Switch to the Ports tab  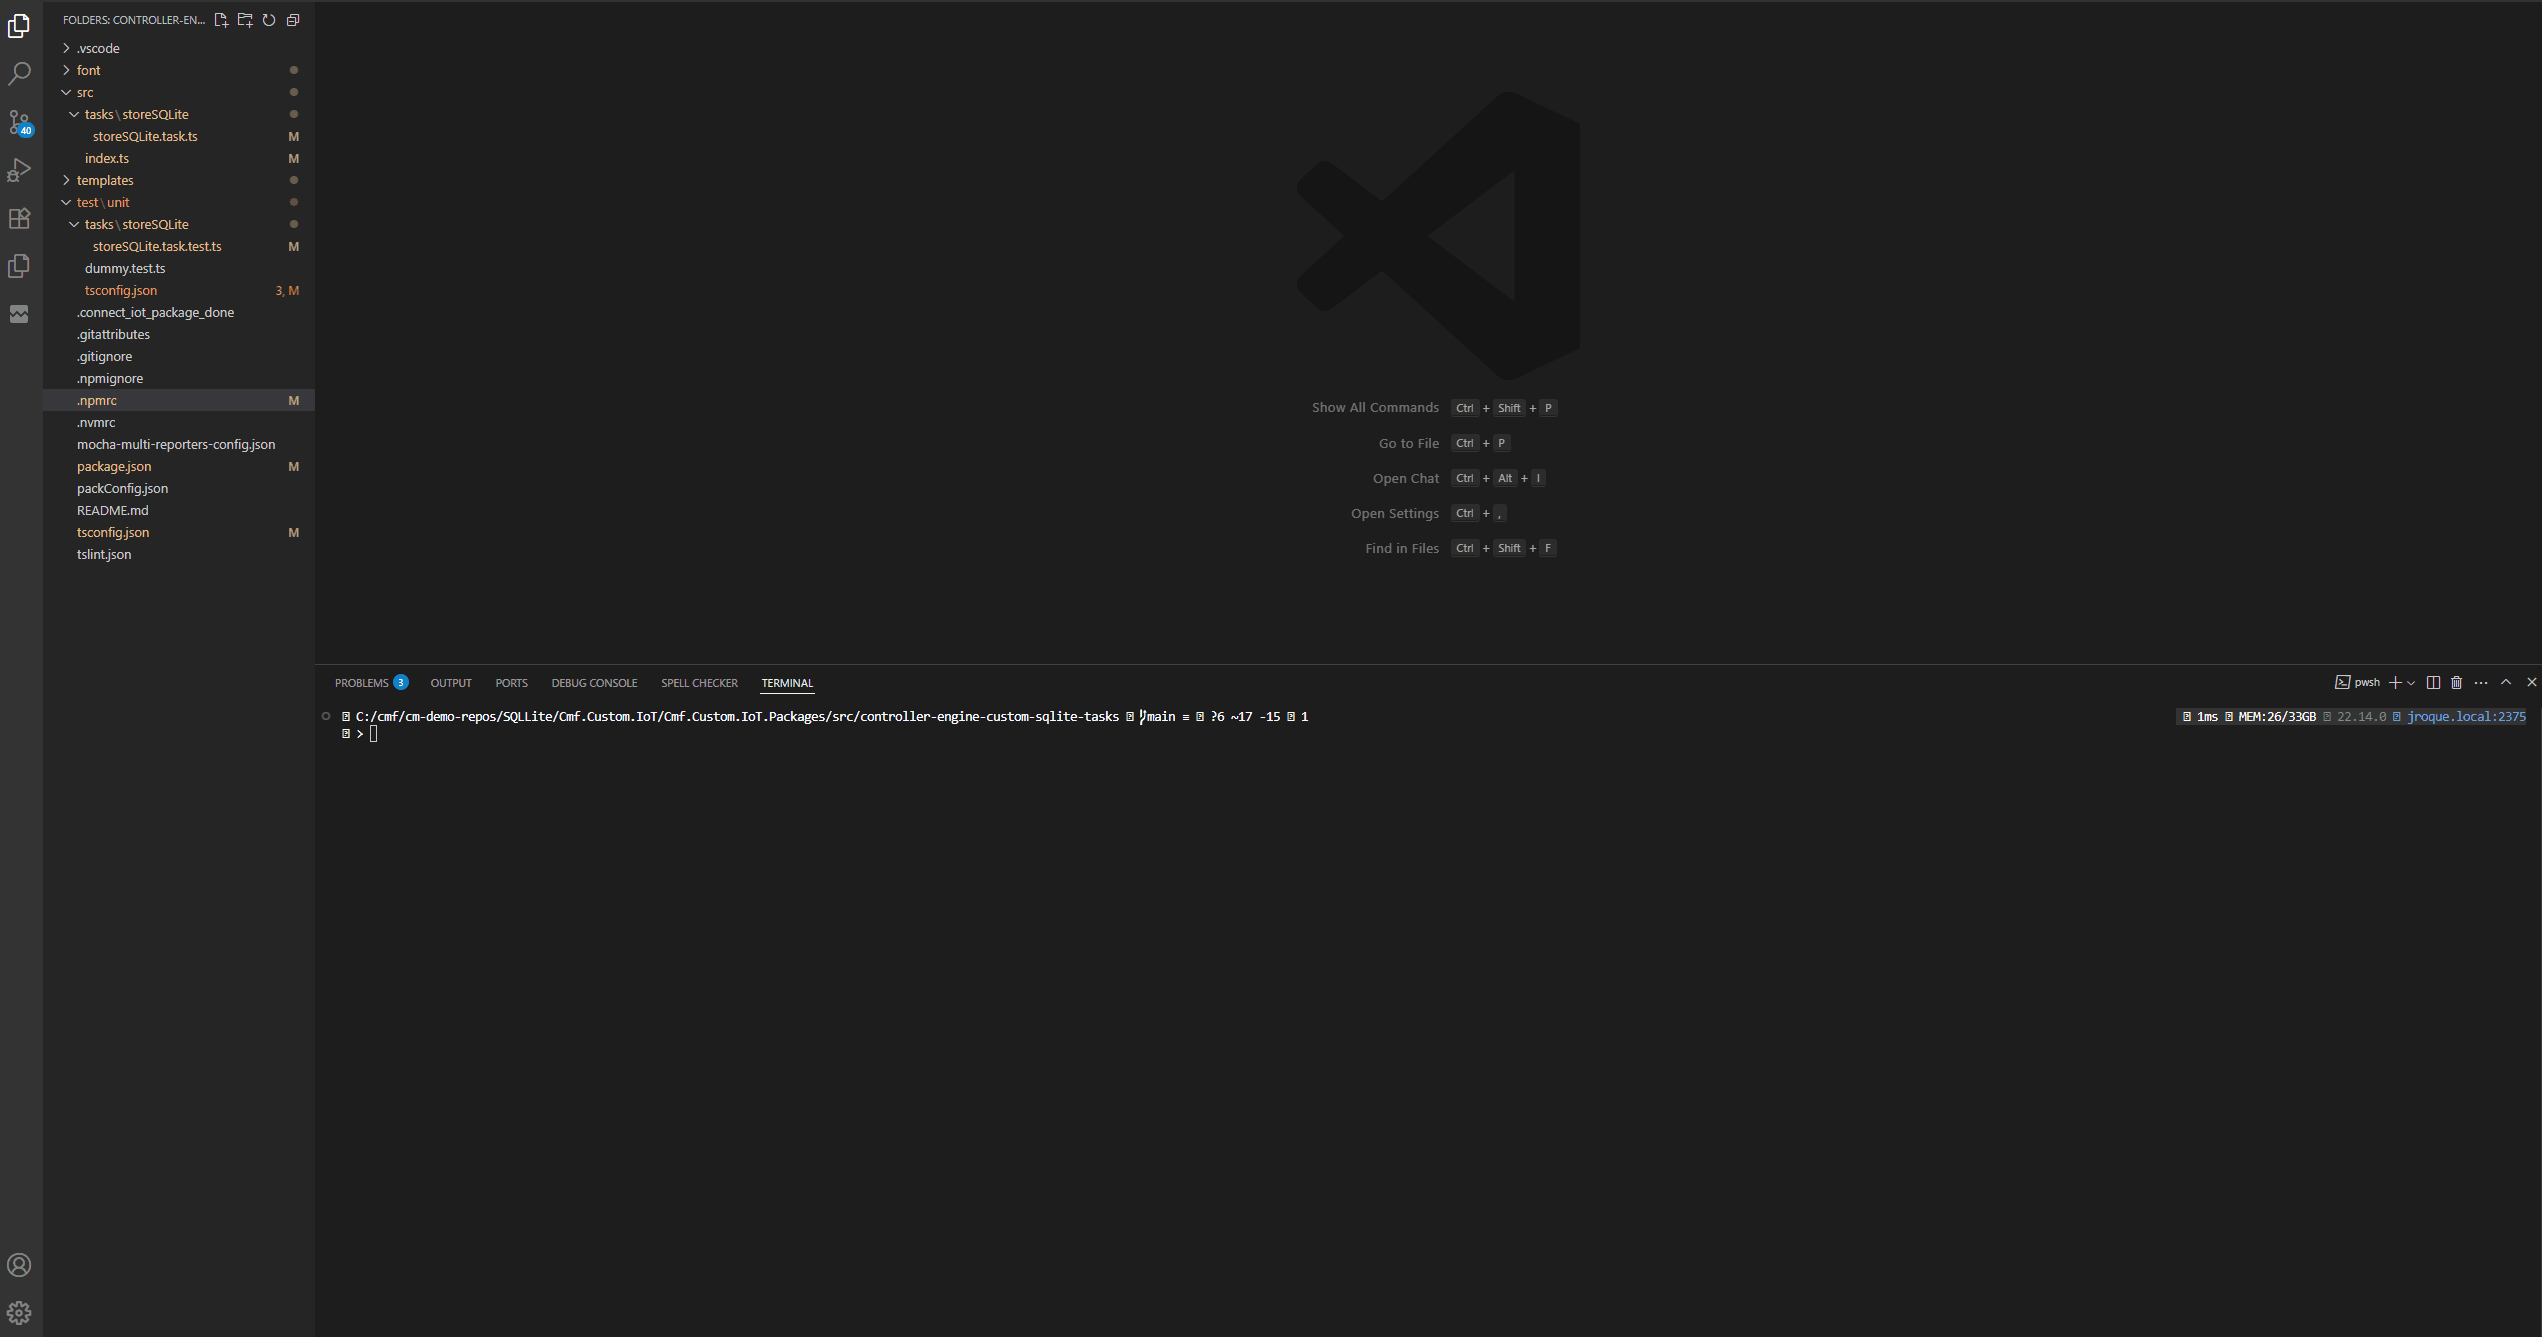click(x=511, y=683)
